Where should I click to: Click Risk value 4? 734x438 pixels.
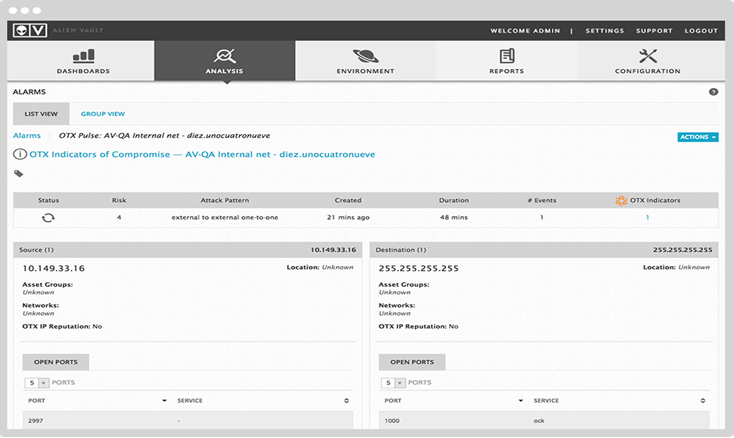[119, 218]
